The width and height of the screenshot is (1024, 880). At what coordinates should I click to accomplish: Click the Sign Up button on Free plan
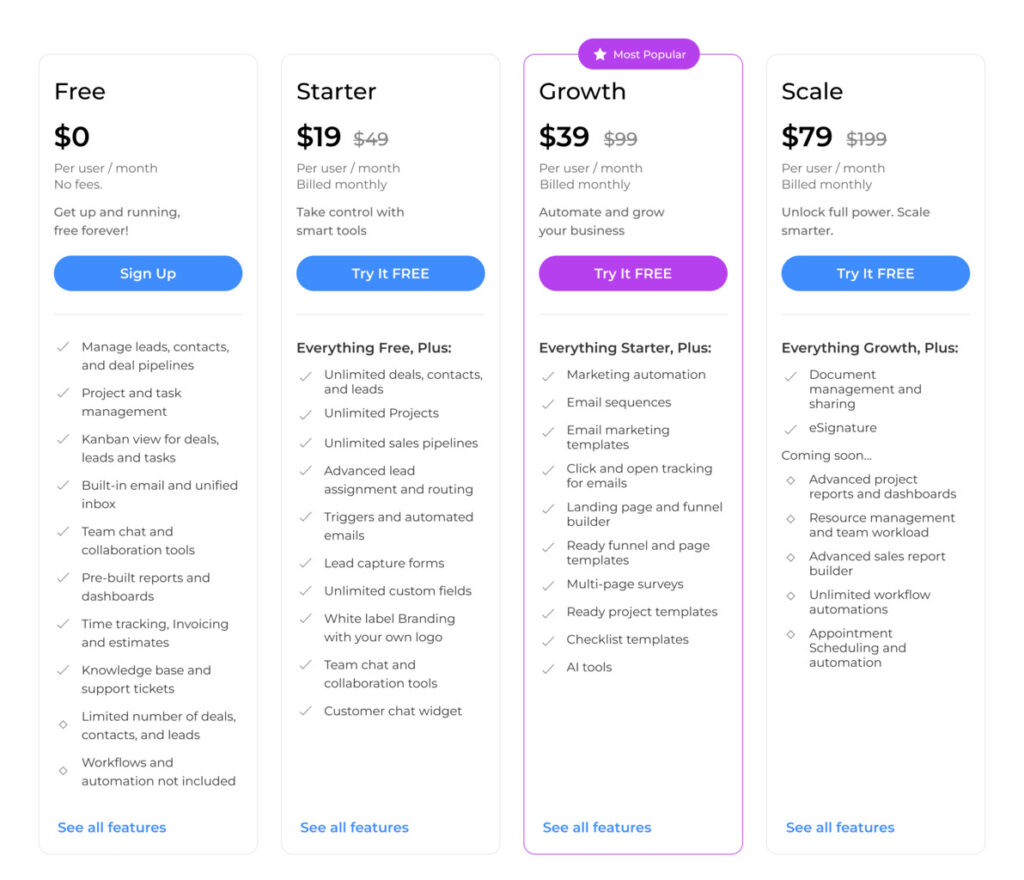pos(148,274)
